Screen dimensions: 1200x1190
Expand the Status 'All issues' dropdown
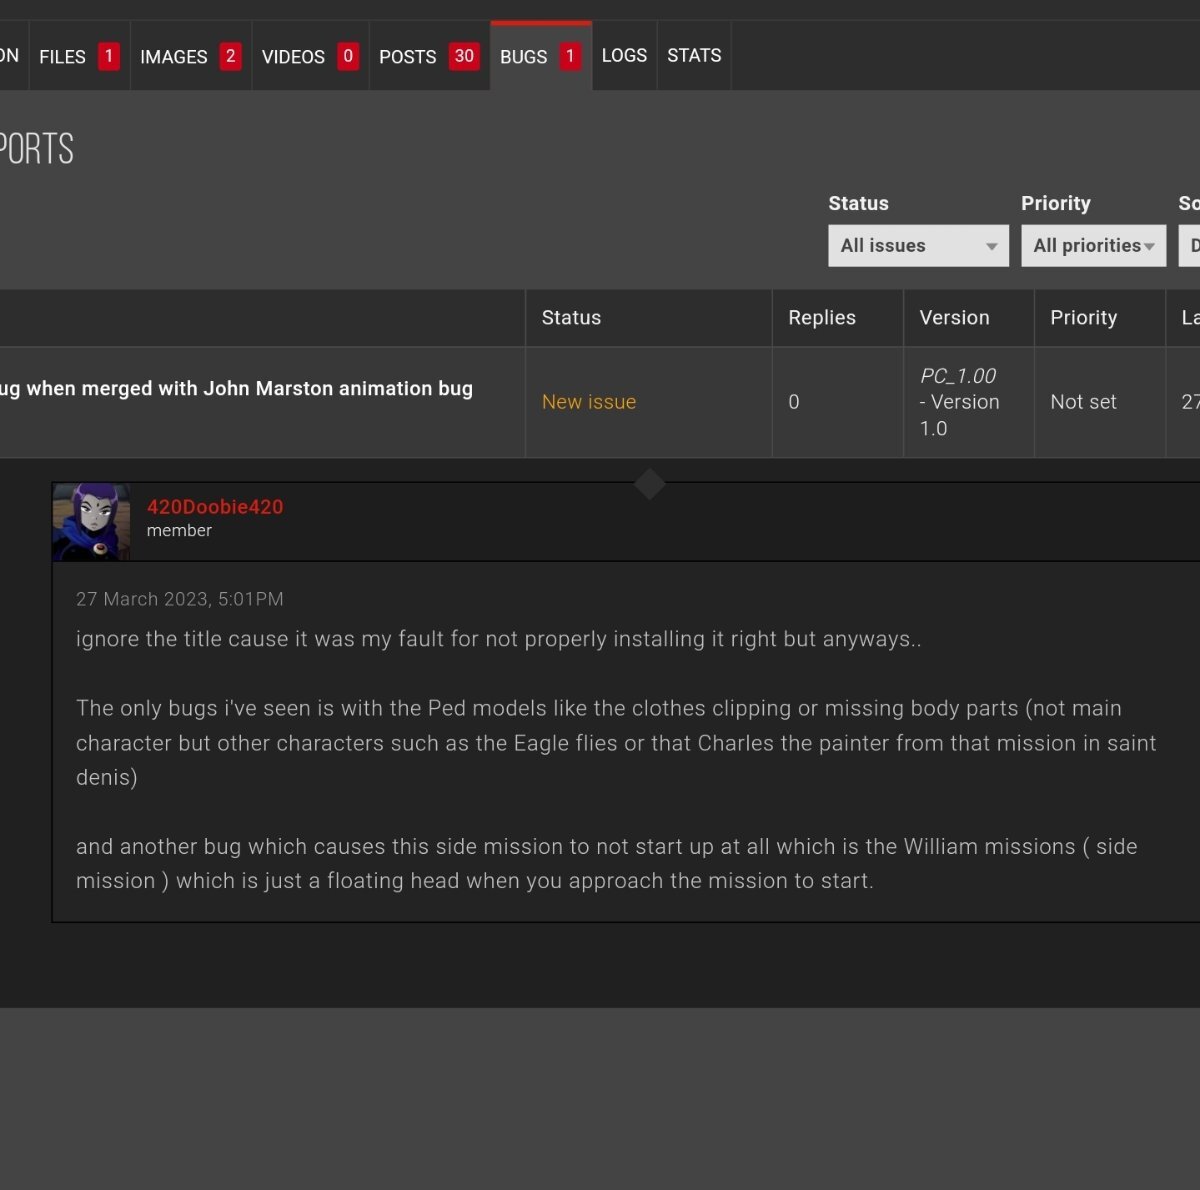[918, 246]
